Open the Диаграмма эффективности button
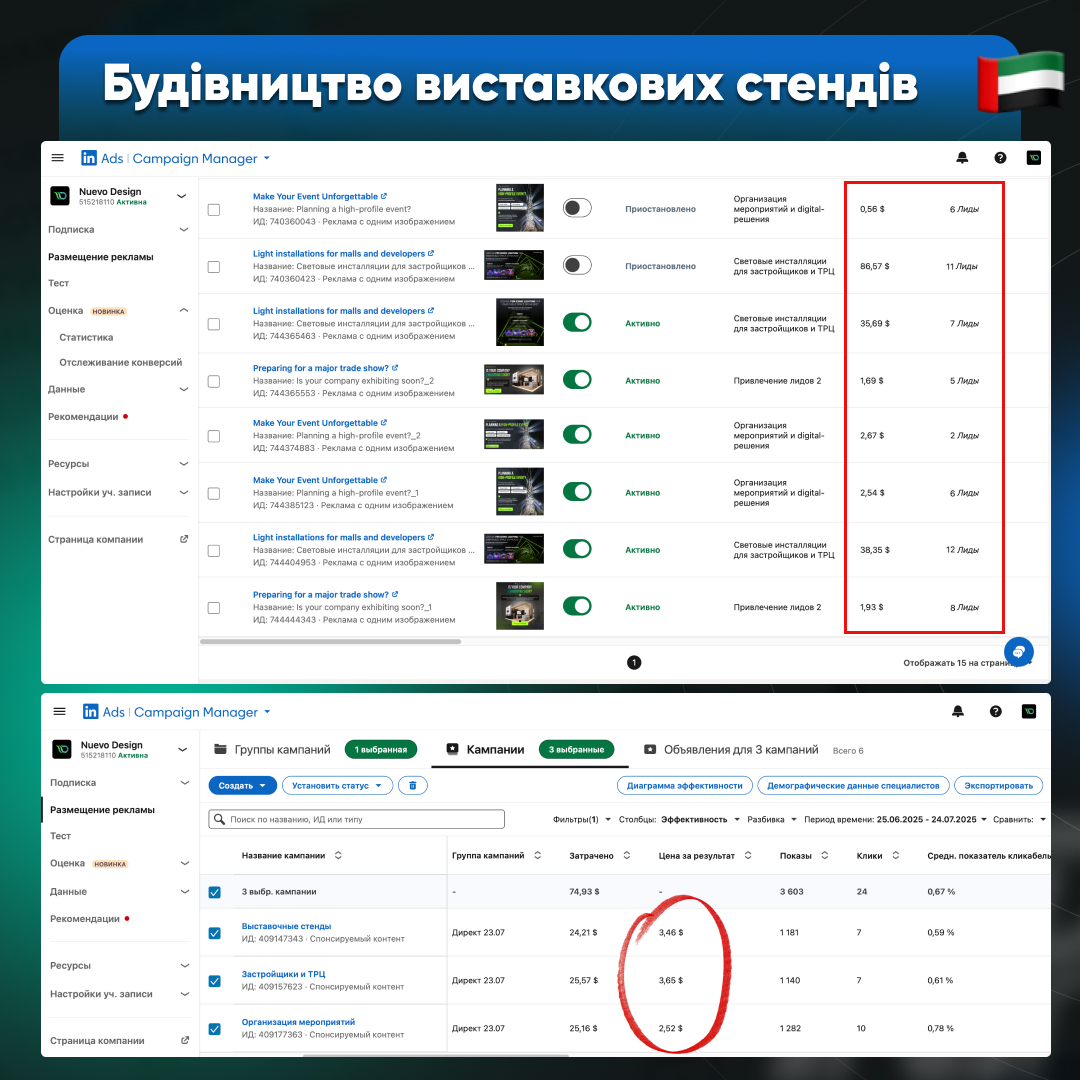Viewport: 1080px width, 1080px height. pos(685,785)
